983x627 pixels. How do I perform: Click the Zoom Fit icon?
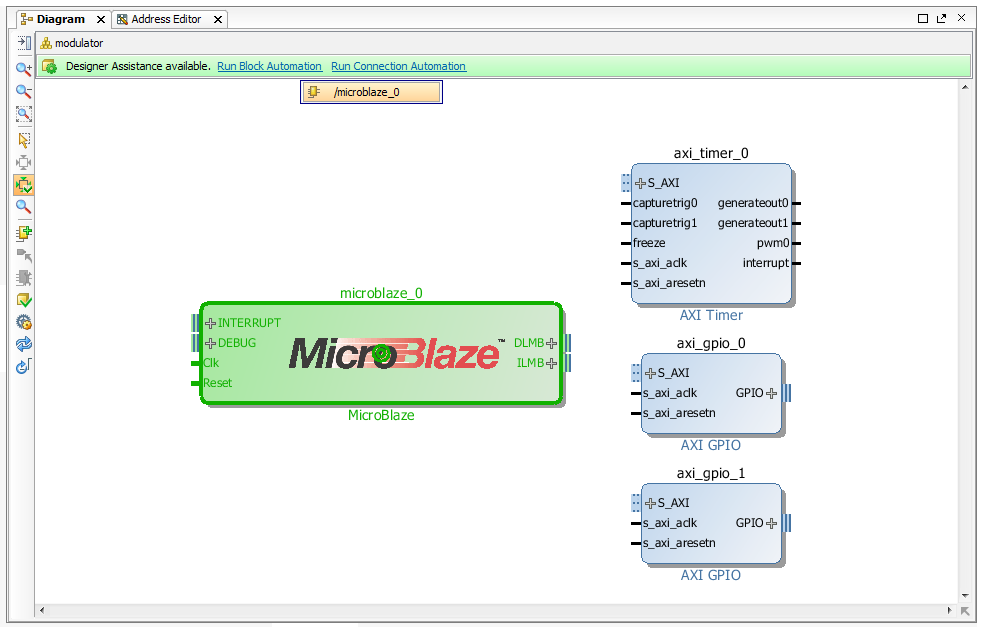[x=24, y=114]
